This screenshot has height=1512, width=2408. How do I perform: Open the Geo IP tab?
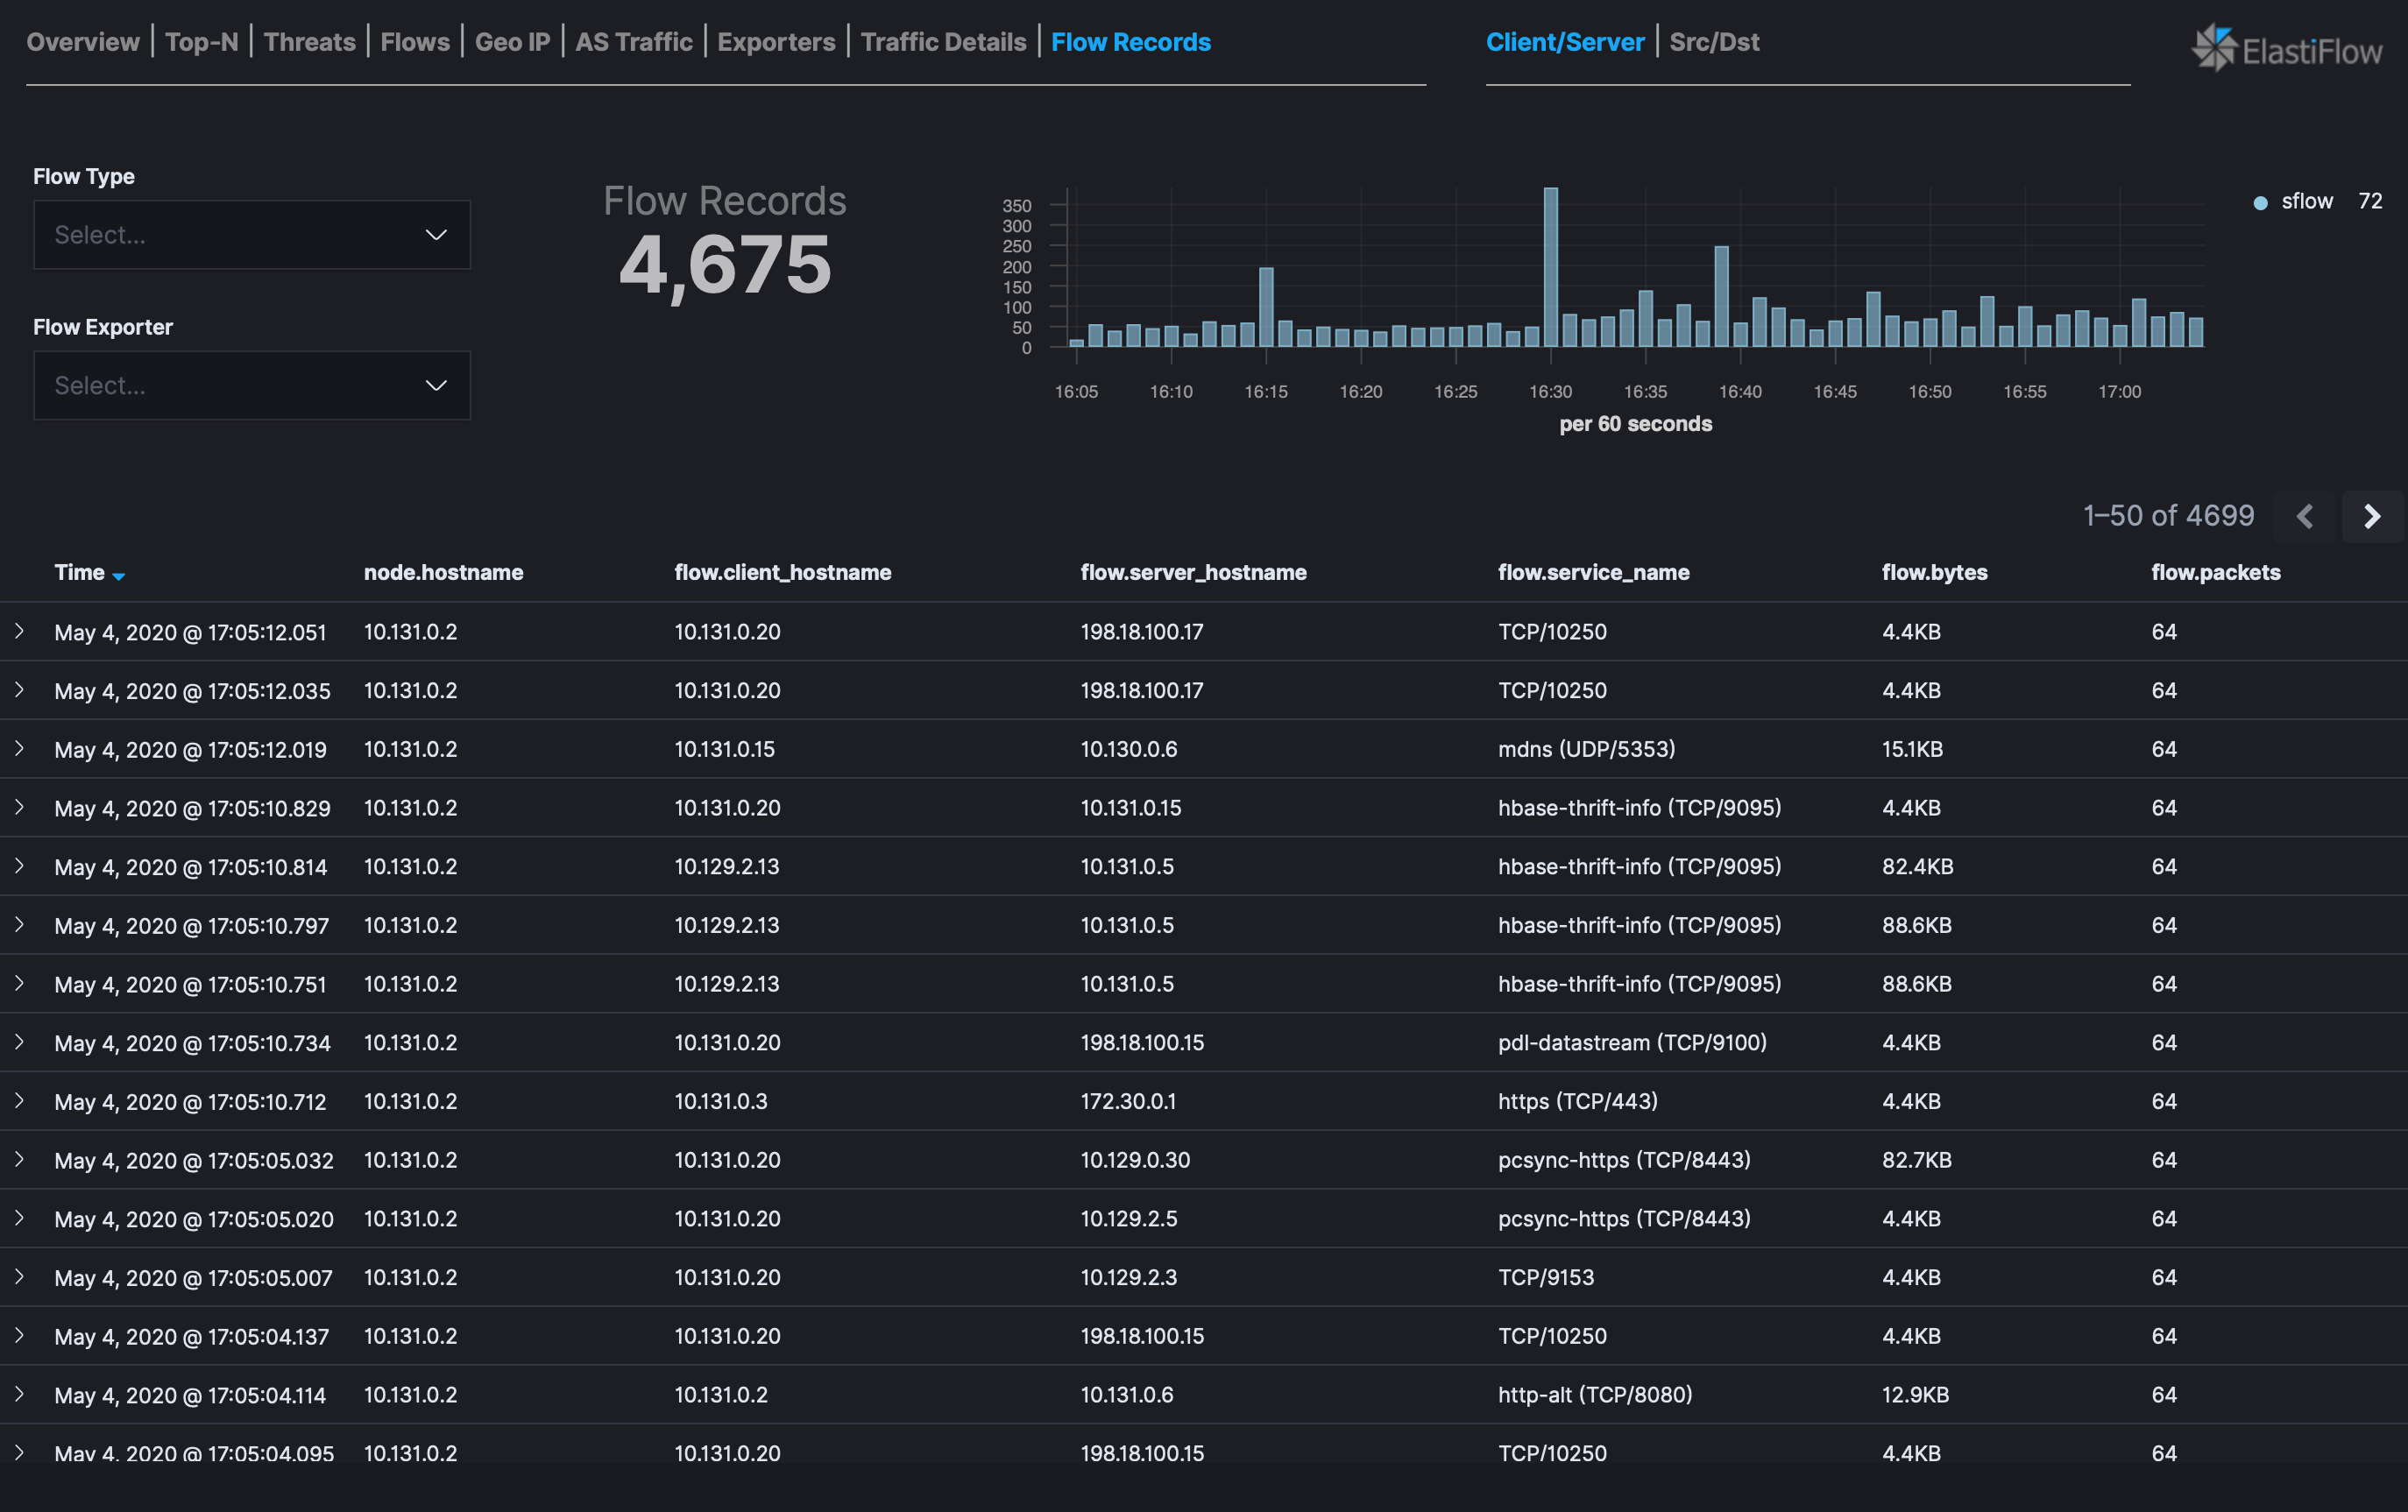coord(512,42)
